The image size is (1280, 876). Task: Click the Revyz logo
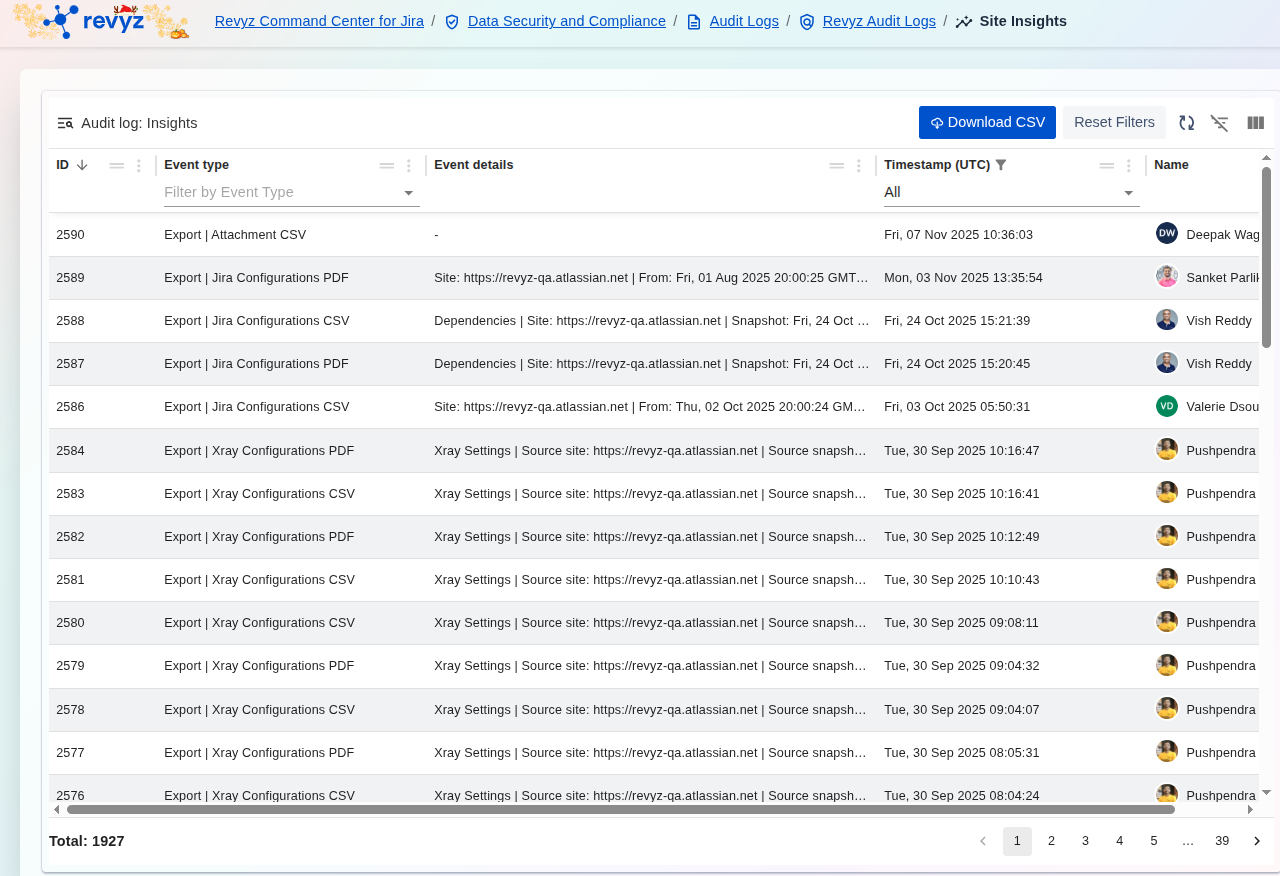point(100,21)
